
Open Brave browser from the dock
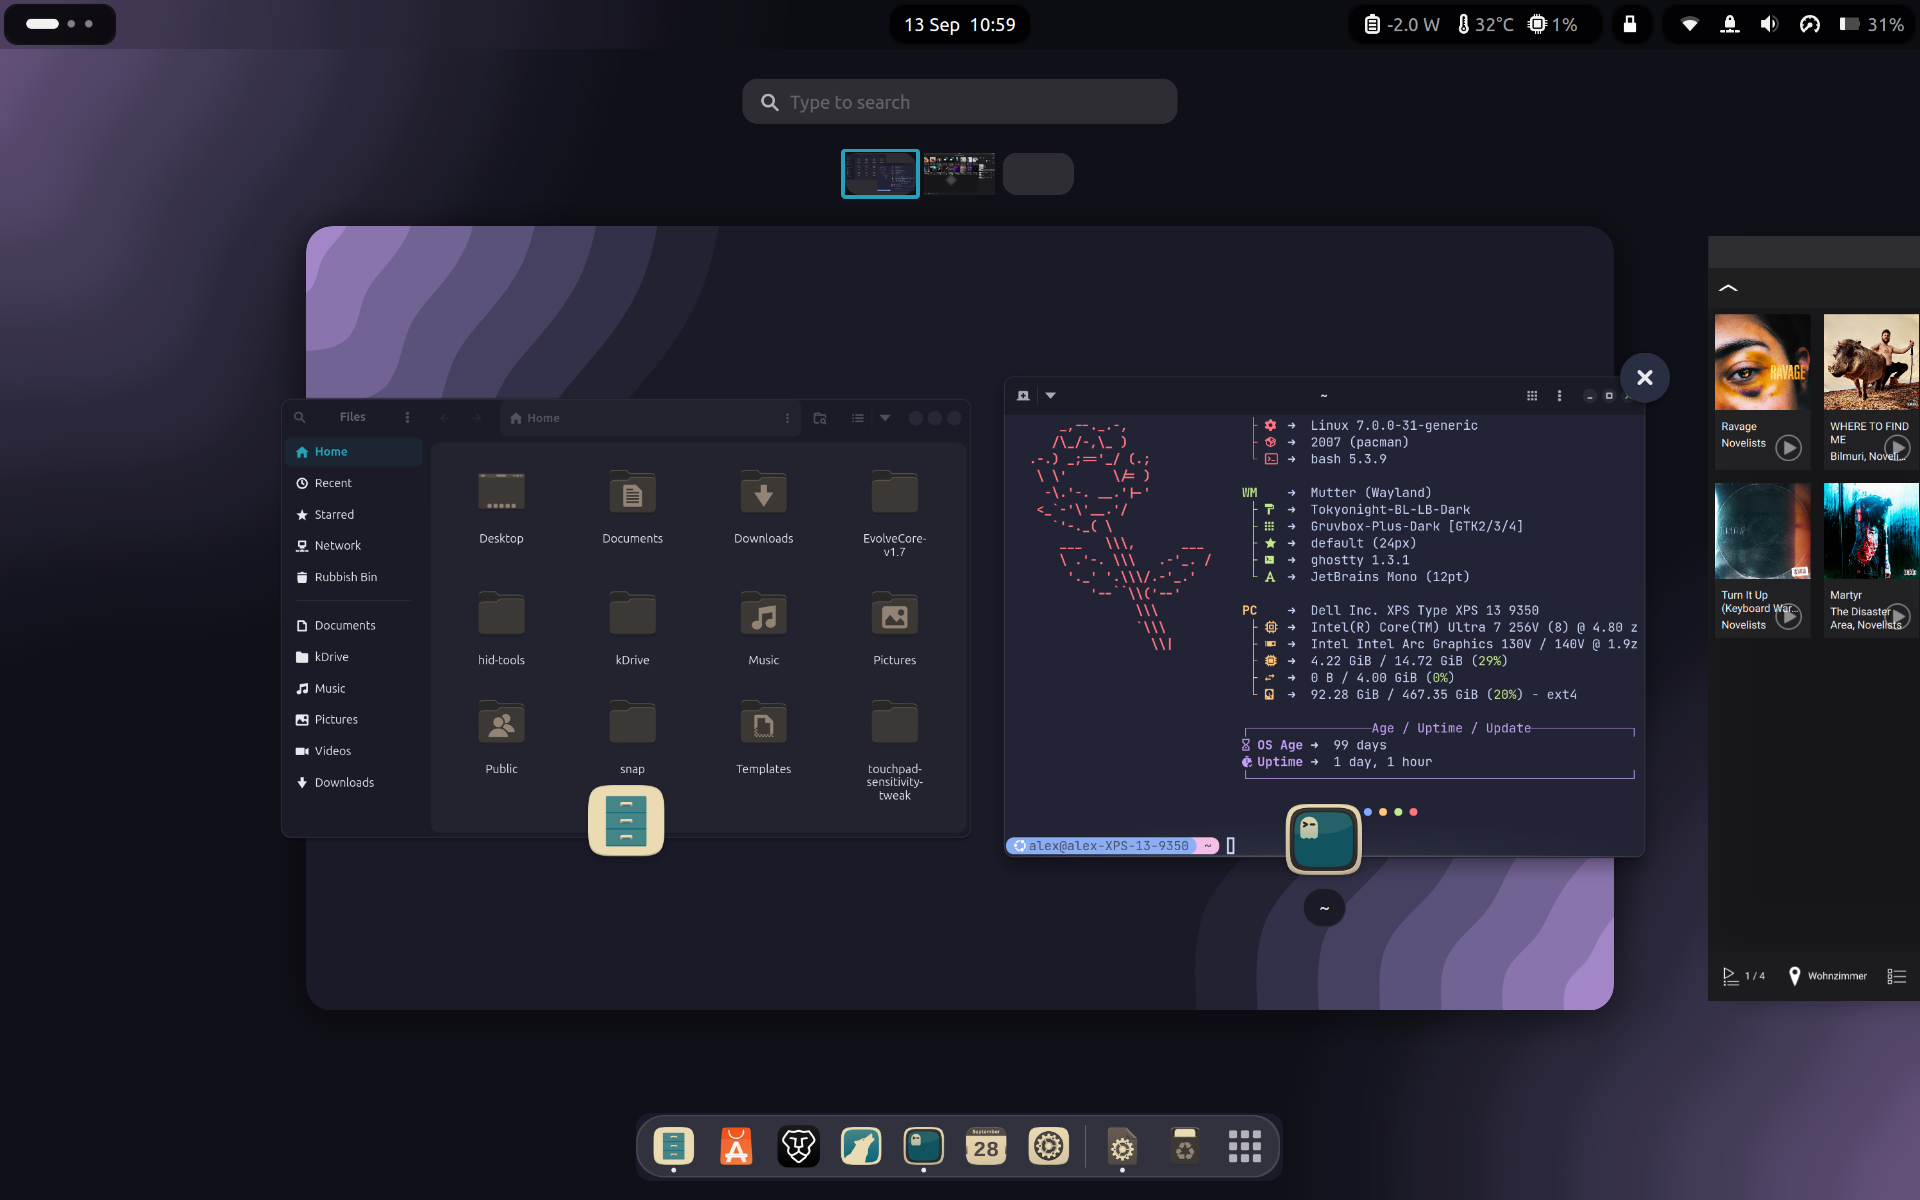tap(798, 1146)
